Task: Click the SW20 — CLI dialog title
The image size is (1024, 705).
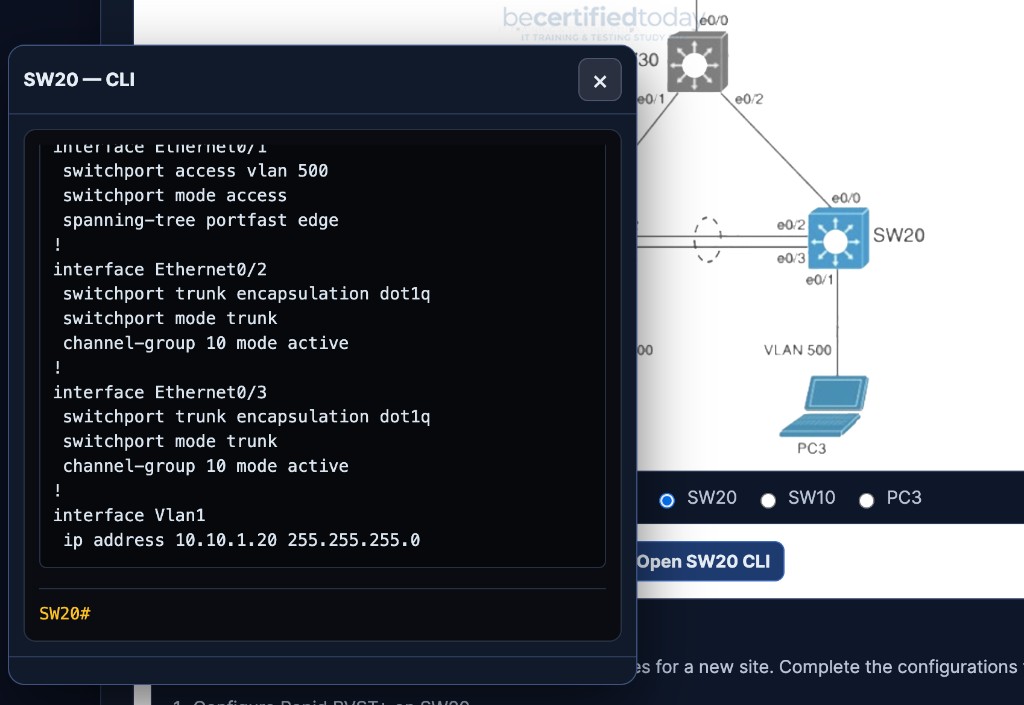Action: 79,78
